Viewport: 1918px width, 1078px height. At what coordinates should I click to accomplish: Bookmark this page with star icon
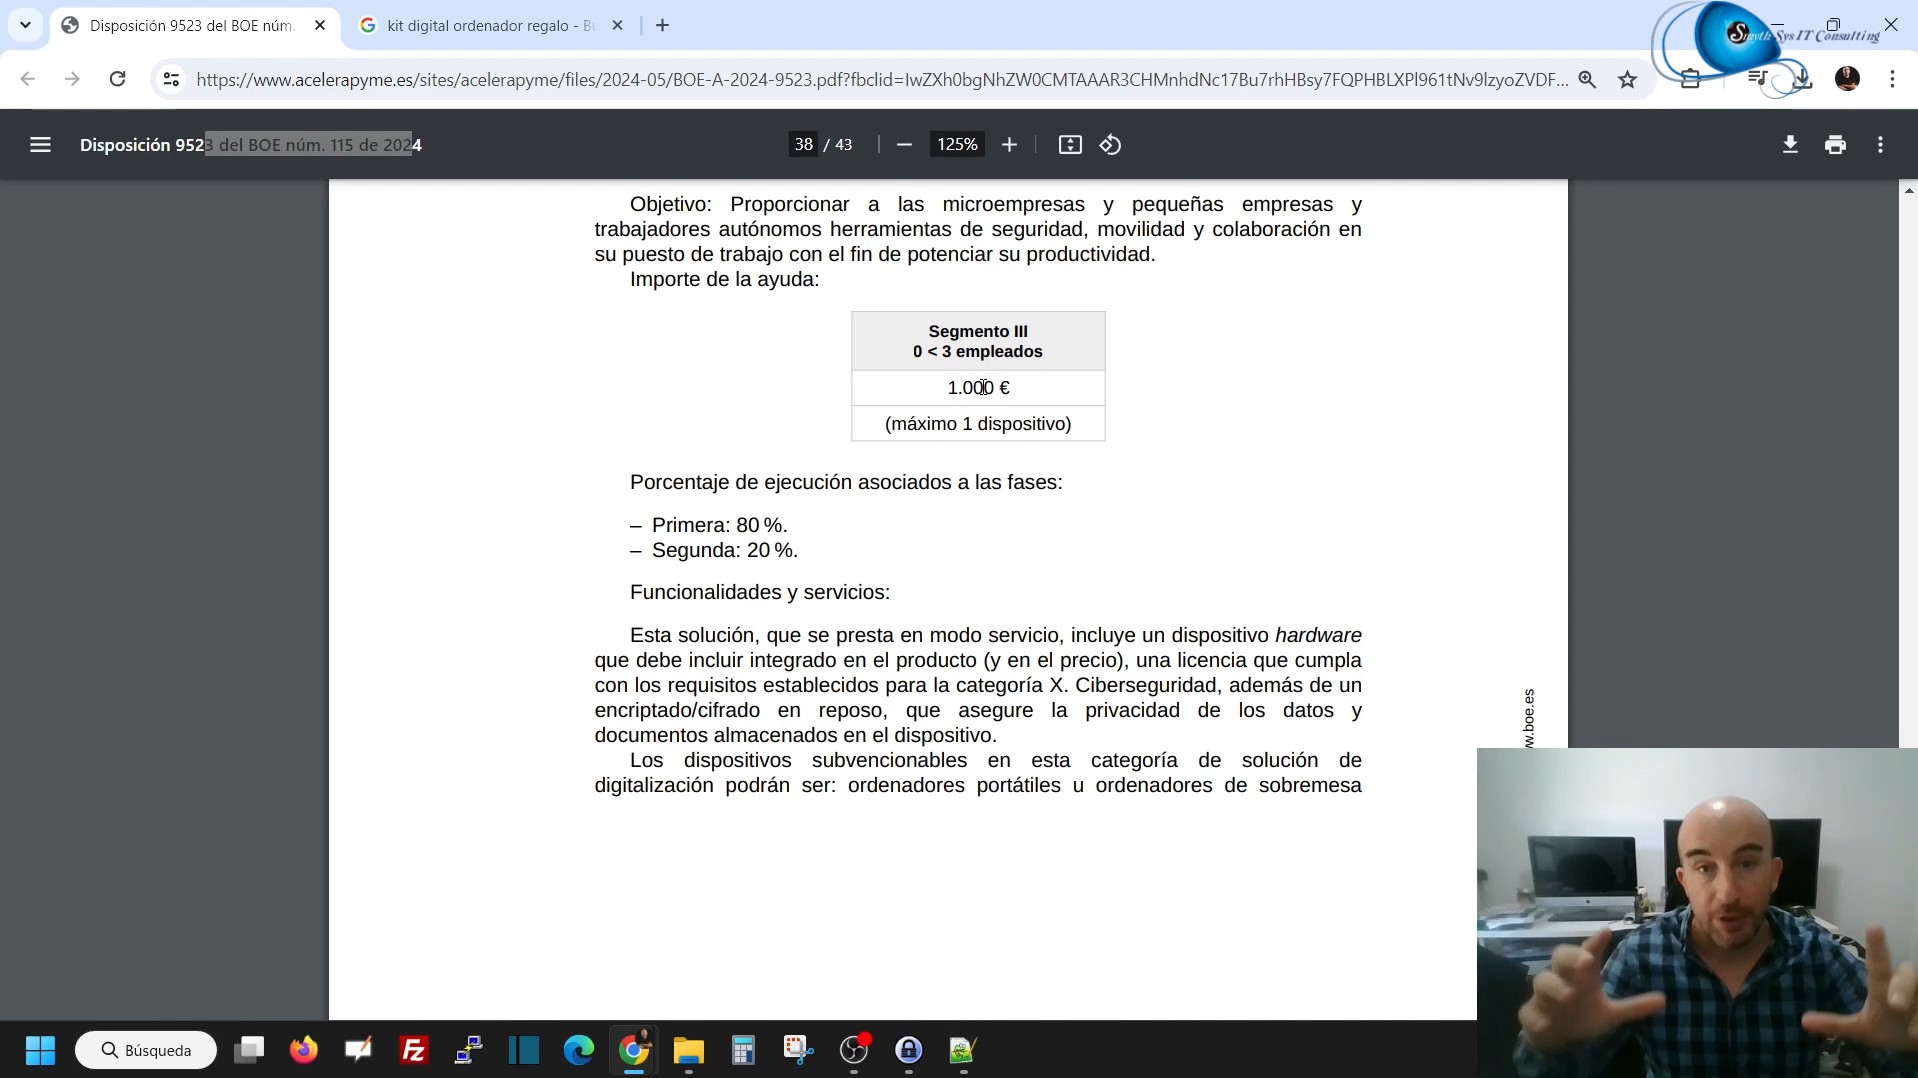(x=1628, y=80)
